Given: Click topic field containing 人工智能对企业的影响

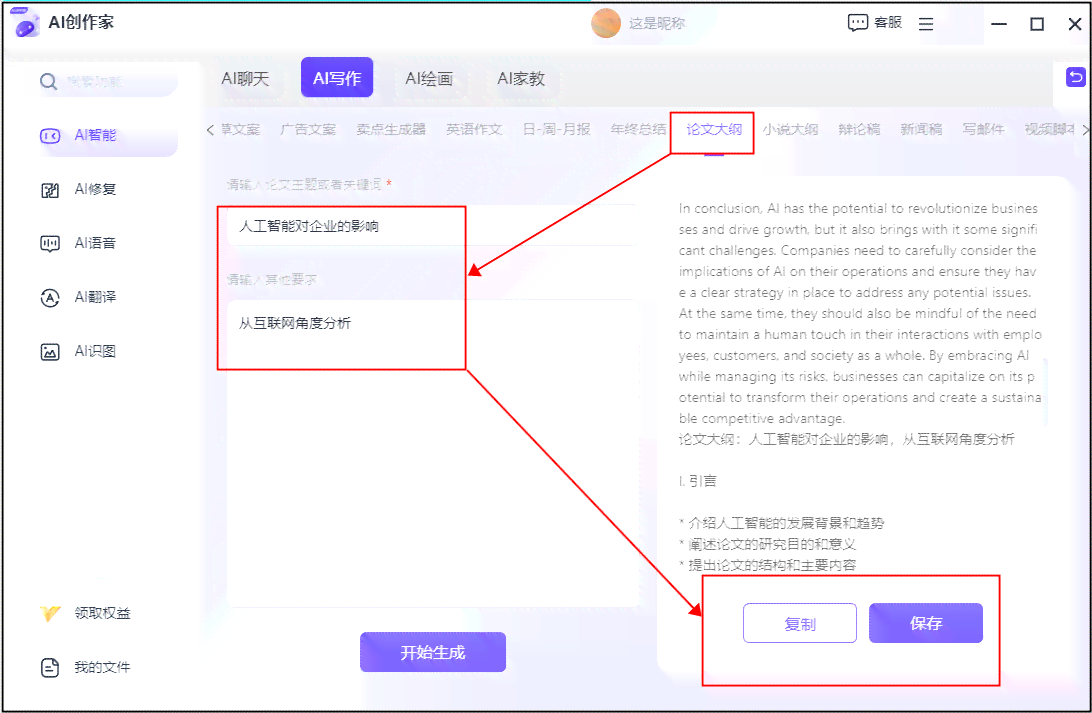Looking at the screenshot, I should (x=432, y=226).
